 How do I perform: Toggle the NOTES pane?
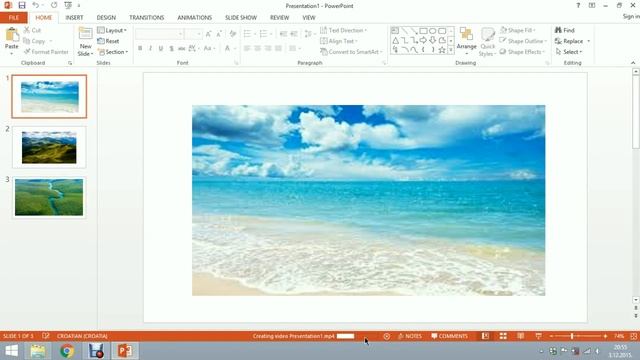click(x=410, y=336)
